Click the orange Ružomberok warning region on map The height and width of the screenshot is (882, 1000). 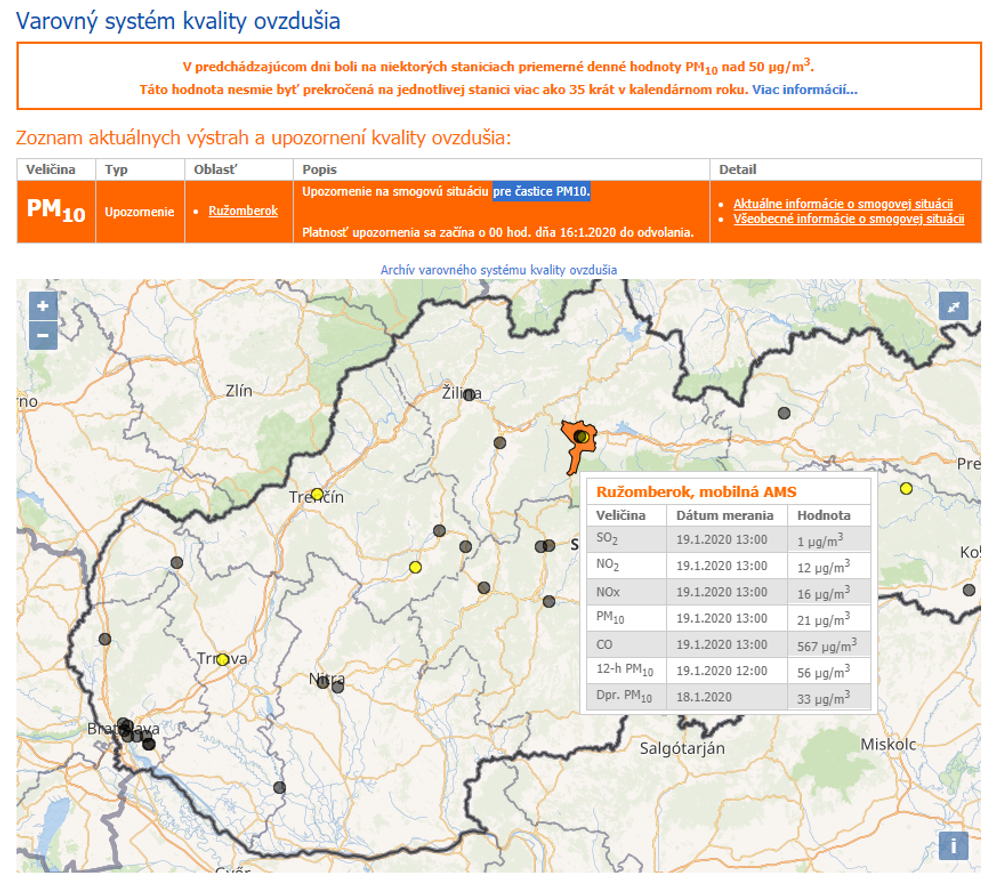pyautogui.click(x=573, y=457)
